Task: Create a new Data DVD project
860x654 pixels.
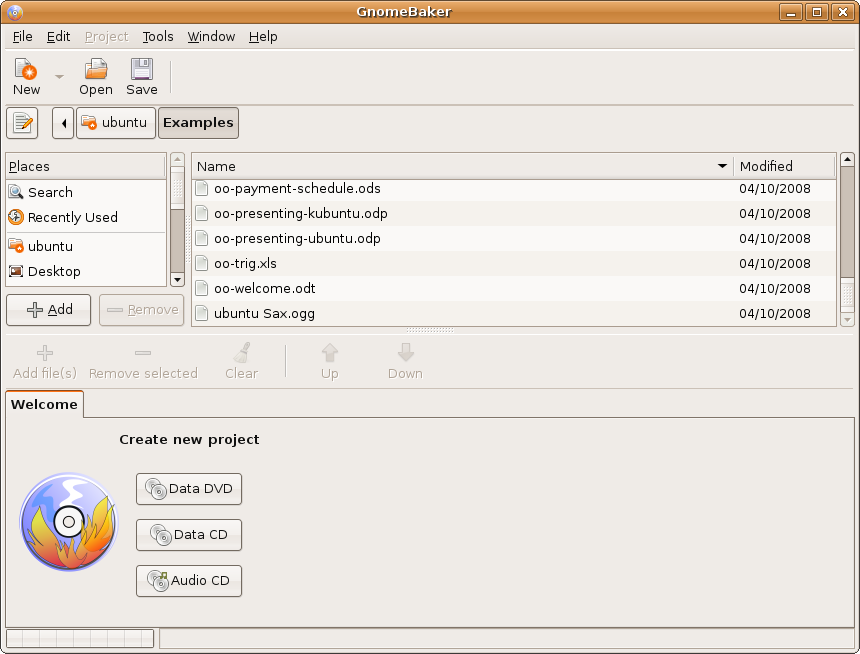Action: click(x=189, y=489)
